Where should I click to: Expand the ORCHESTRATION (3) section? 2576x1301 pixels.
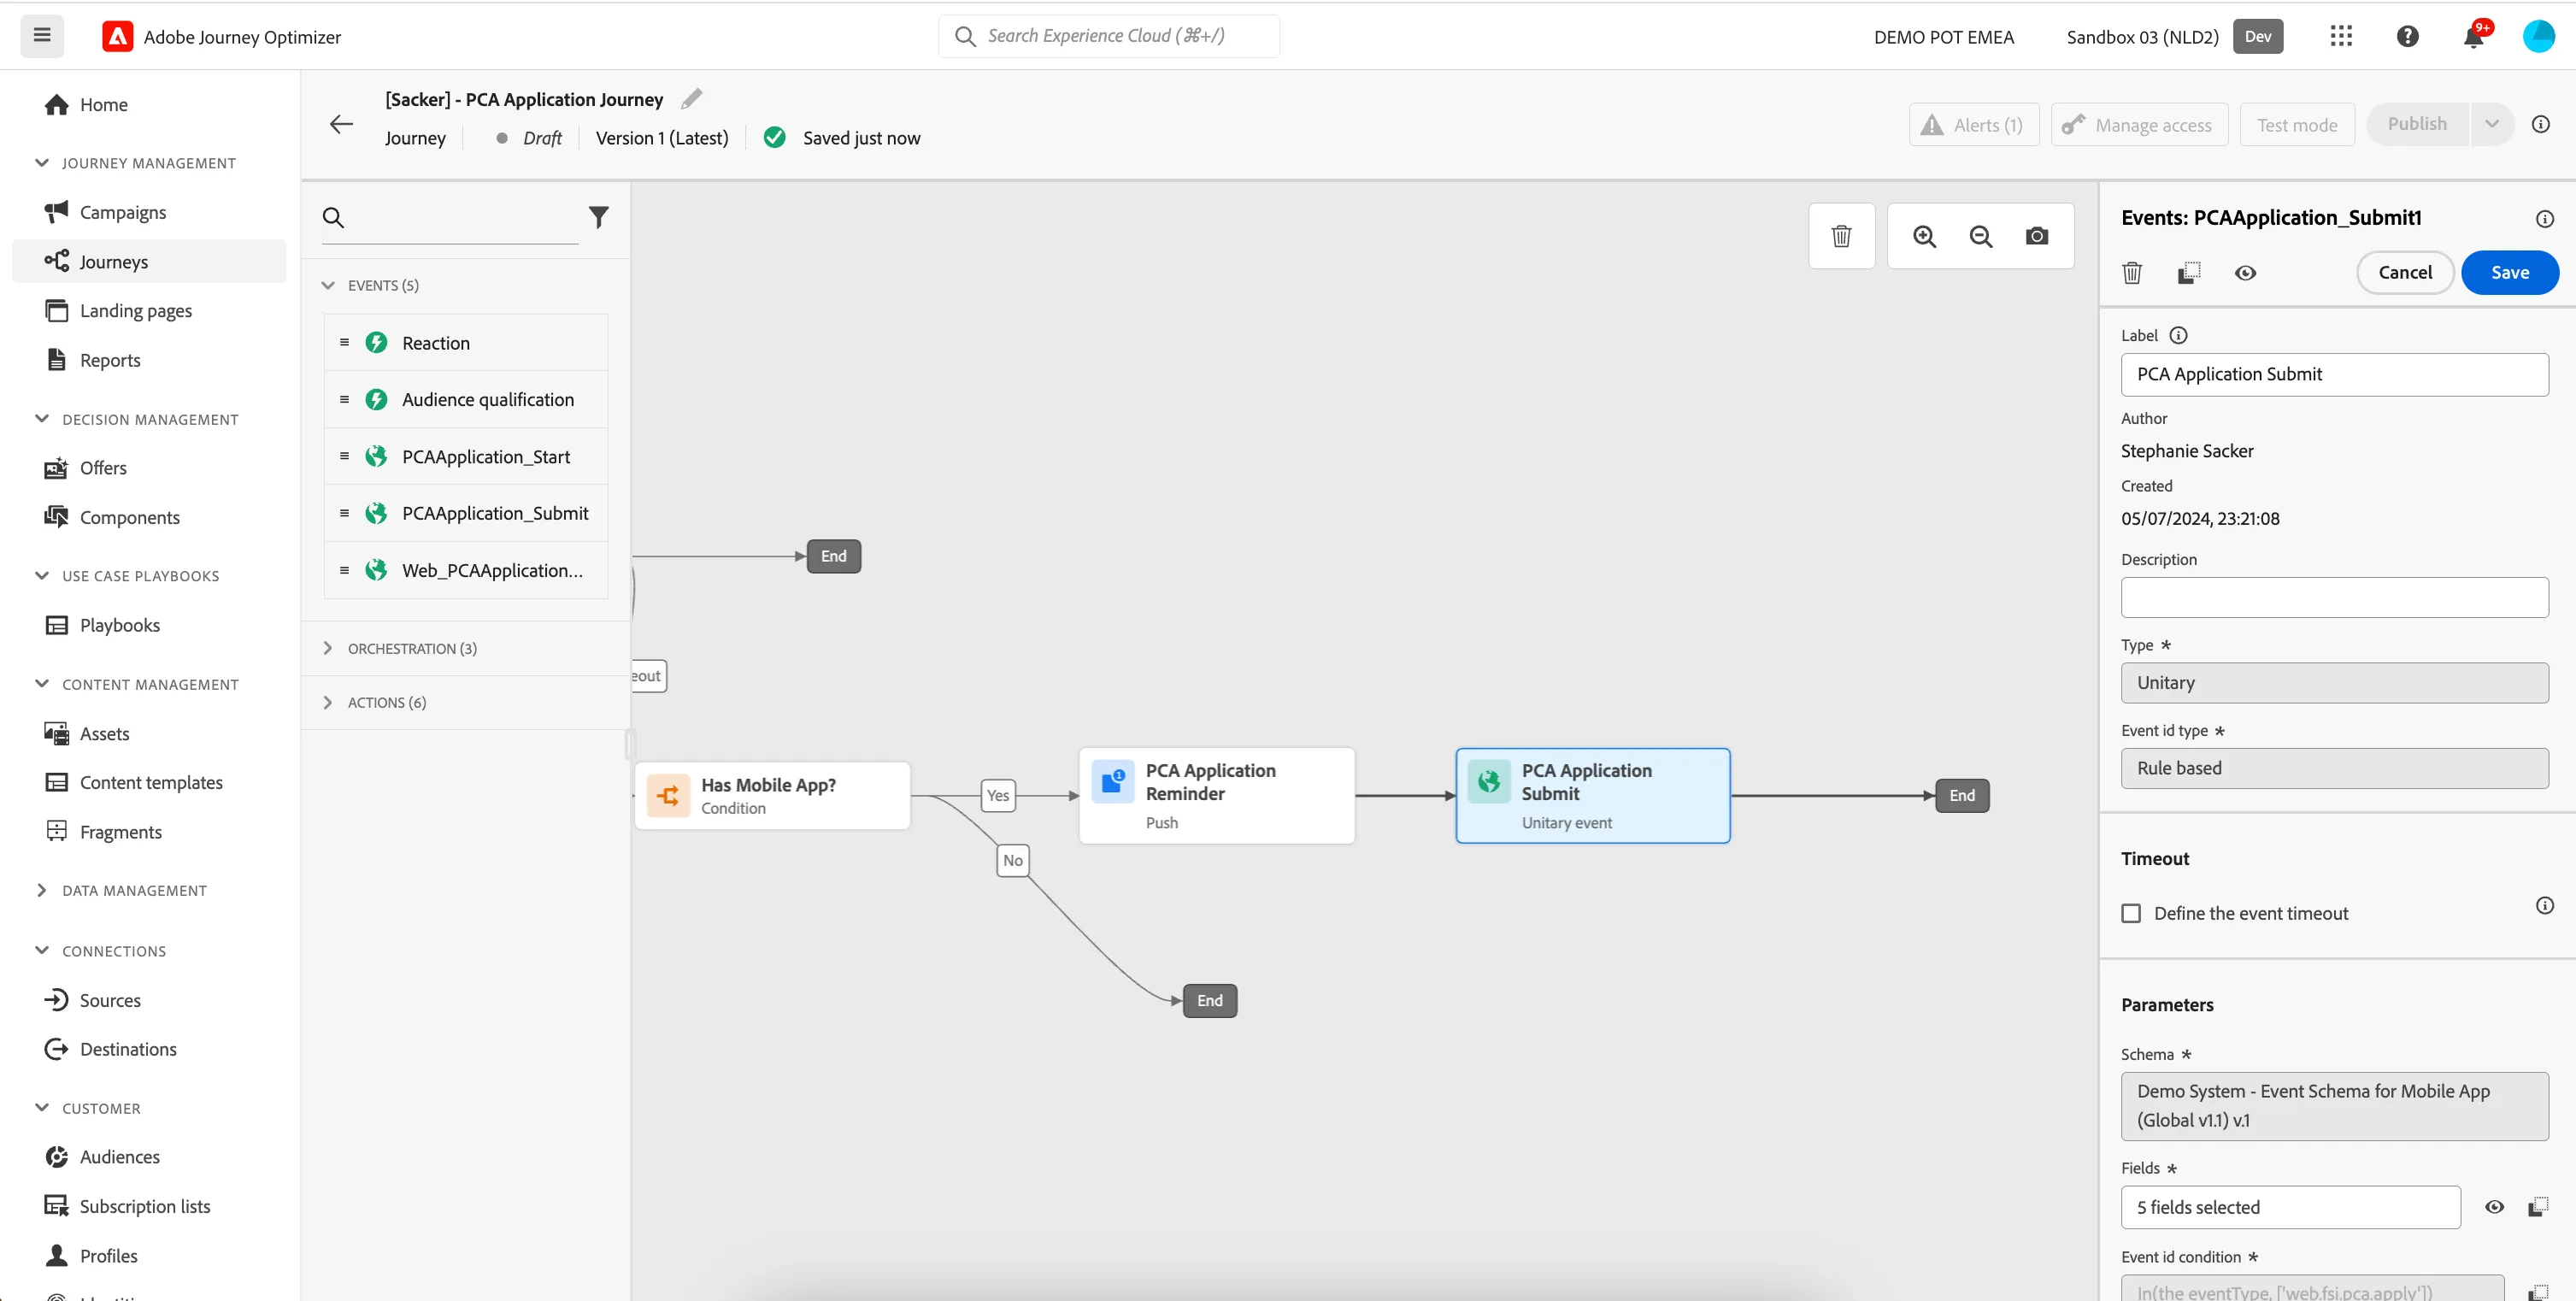point(328,648)
